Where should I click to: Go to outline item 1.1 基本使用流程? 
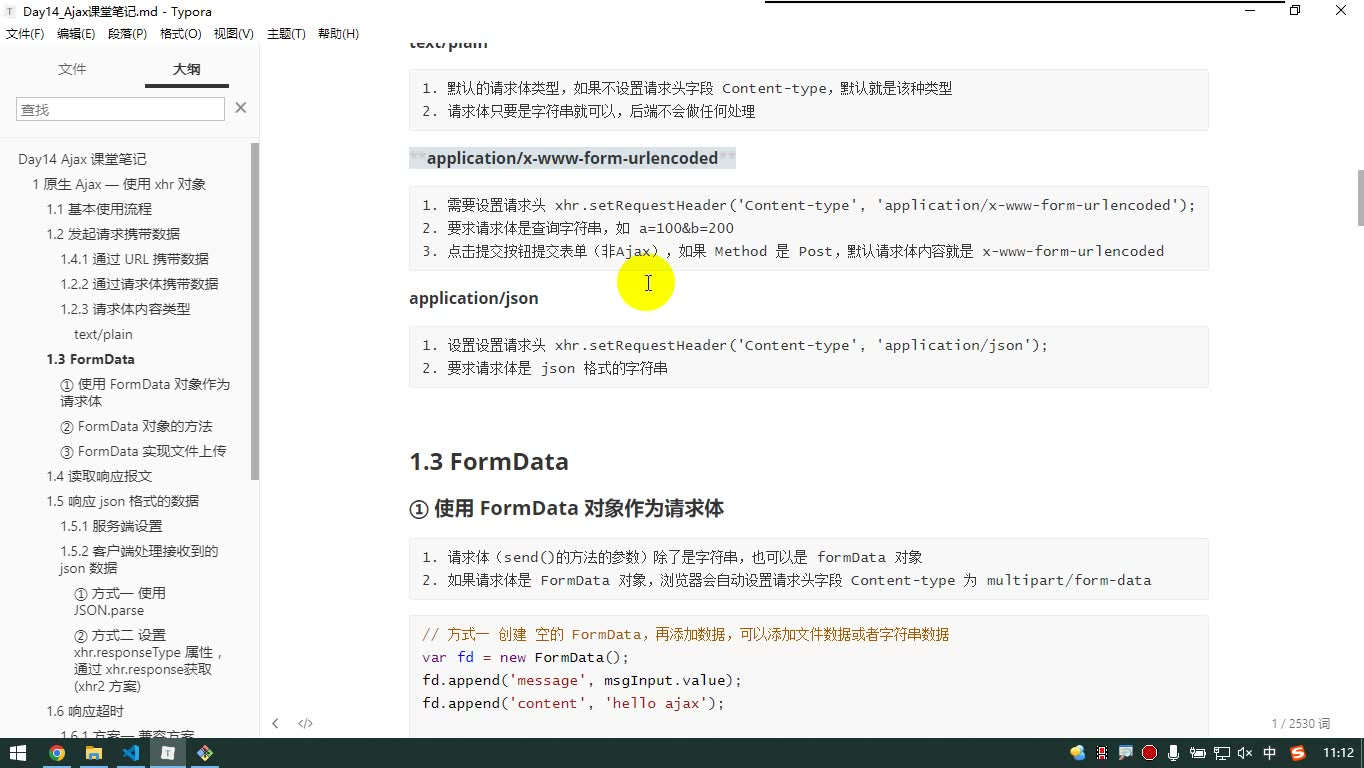click(99, 209)
